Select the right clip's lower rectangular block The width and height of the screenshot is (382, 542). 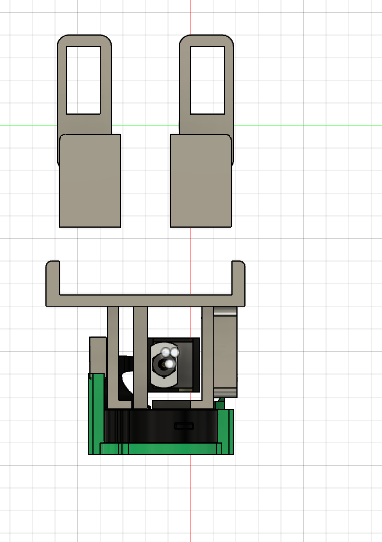click(x=201, y=181)
